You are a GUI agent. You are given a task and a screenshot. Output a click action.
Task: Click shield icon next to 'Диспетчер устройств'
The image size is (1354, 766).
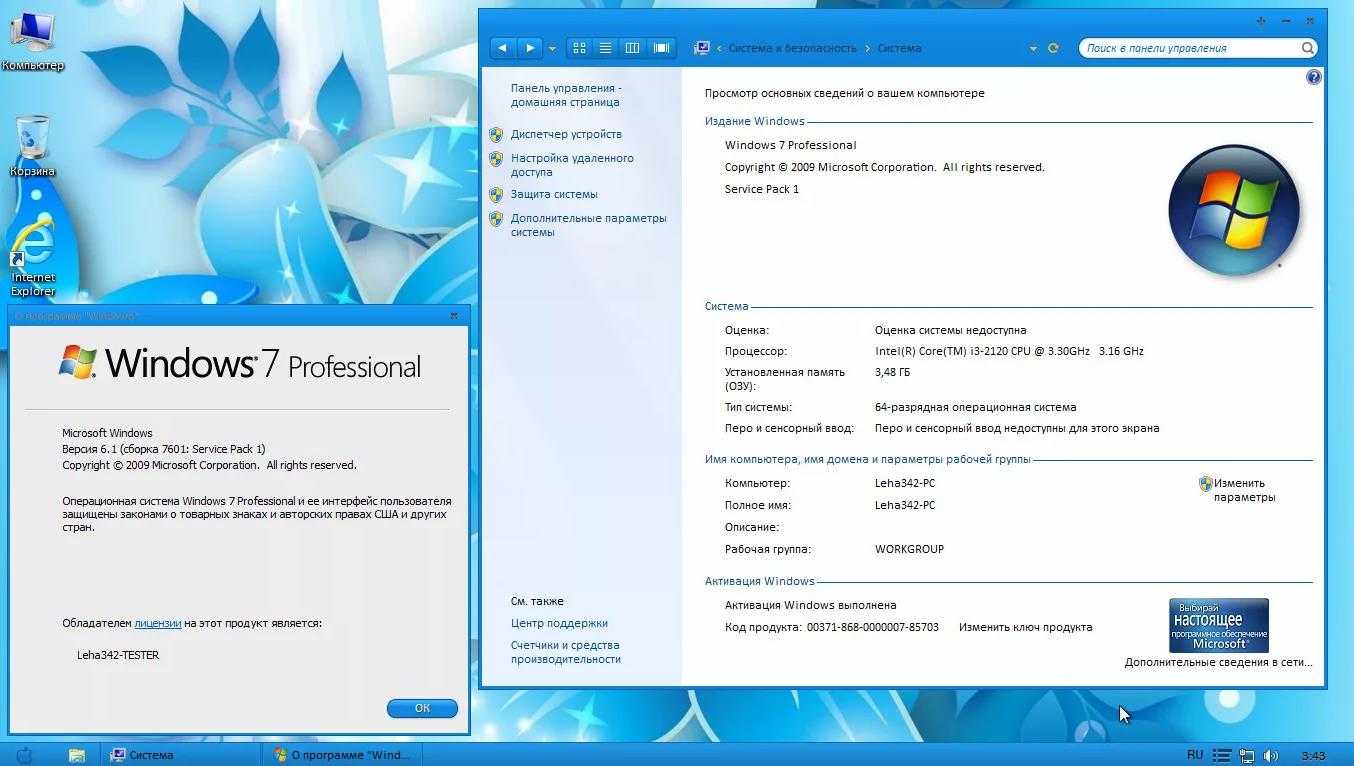pyautogui.click(x=496, y=134)
